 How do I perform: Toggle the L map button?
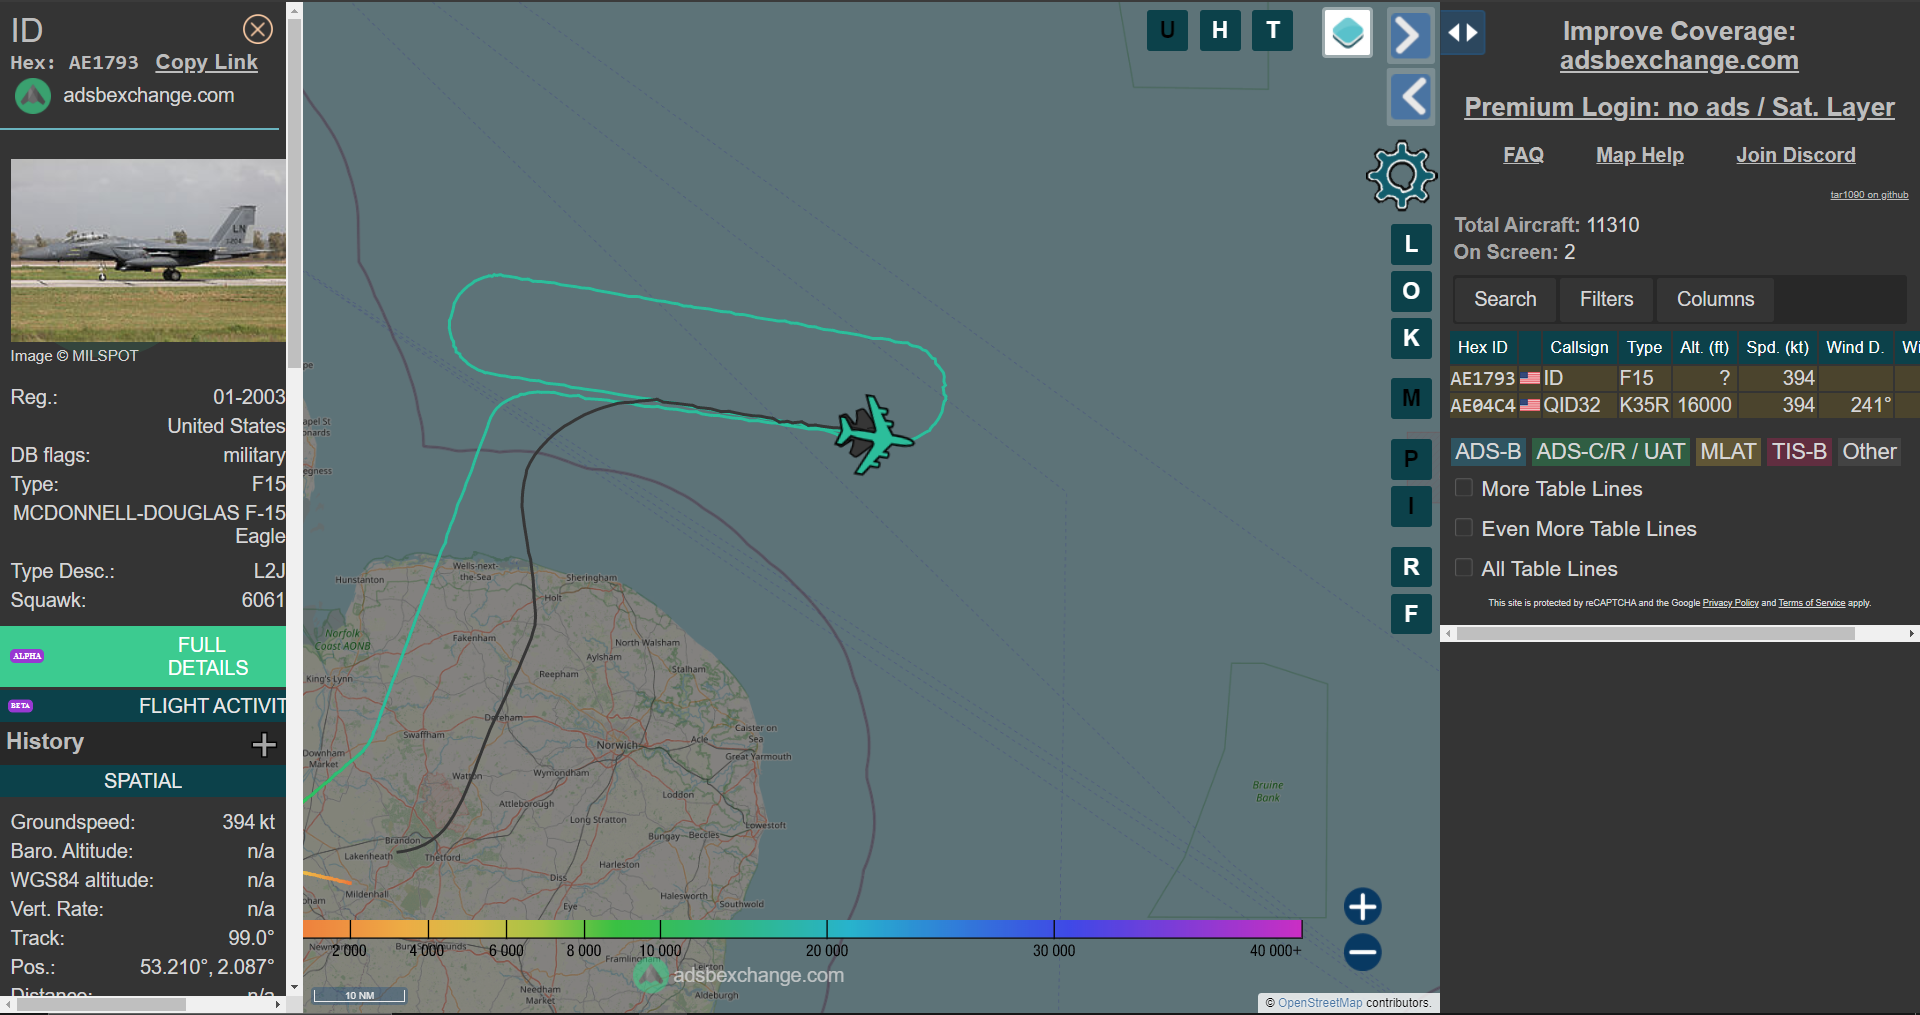pyautogui.click(x=1411, y=244)
